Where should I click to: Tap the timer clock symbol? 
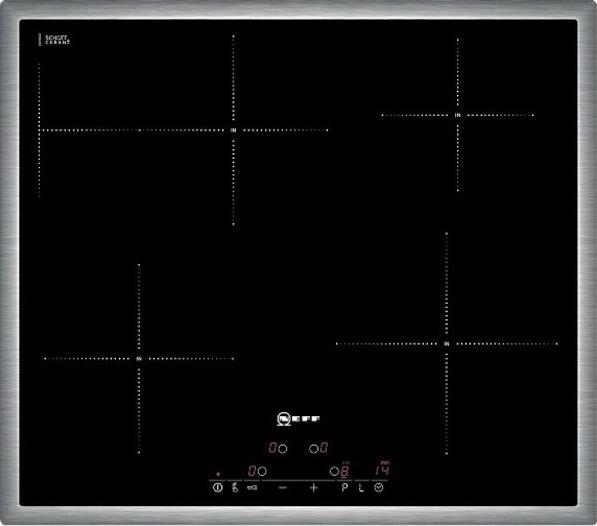tap(378, 487)
